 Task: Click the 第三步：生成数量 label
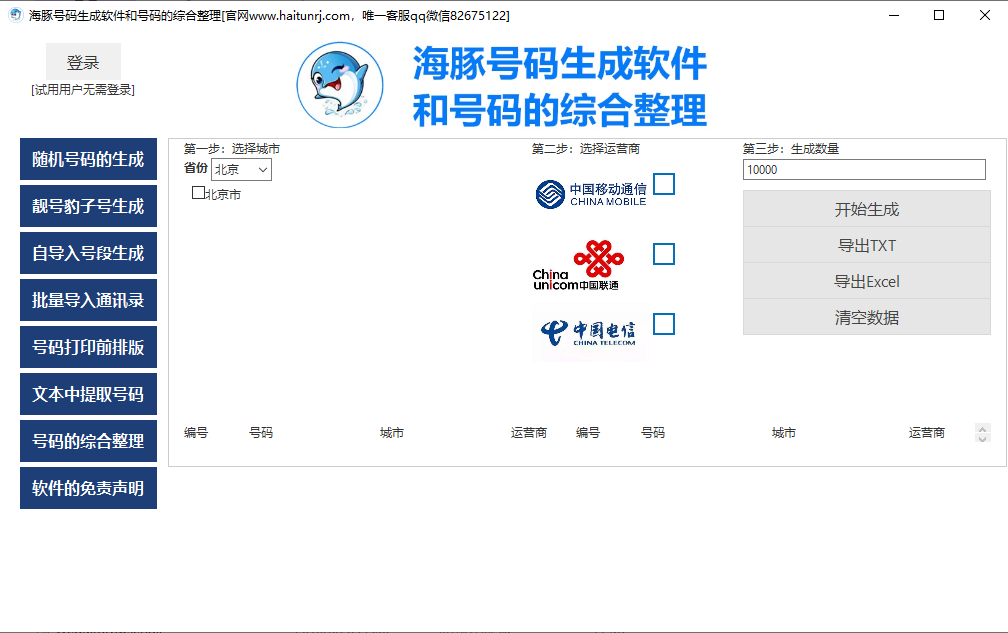(x=791, y=148)
